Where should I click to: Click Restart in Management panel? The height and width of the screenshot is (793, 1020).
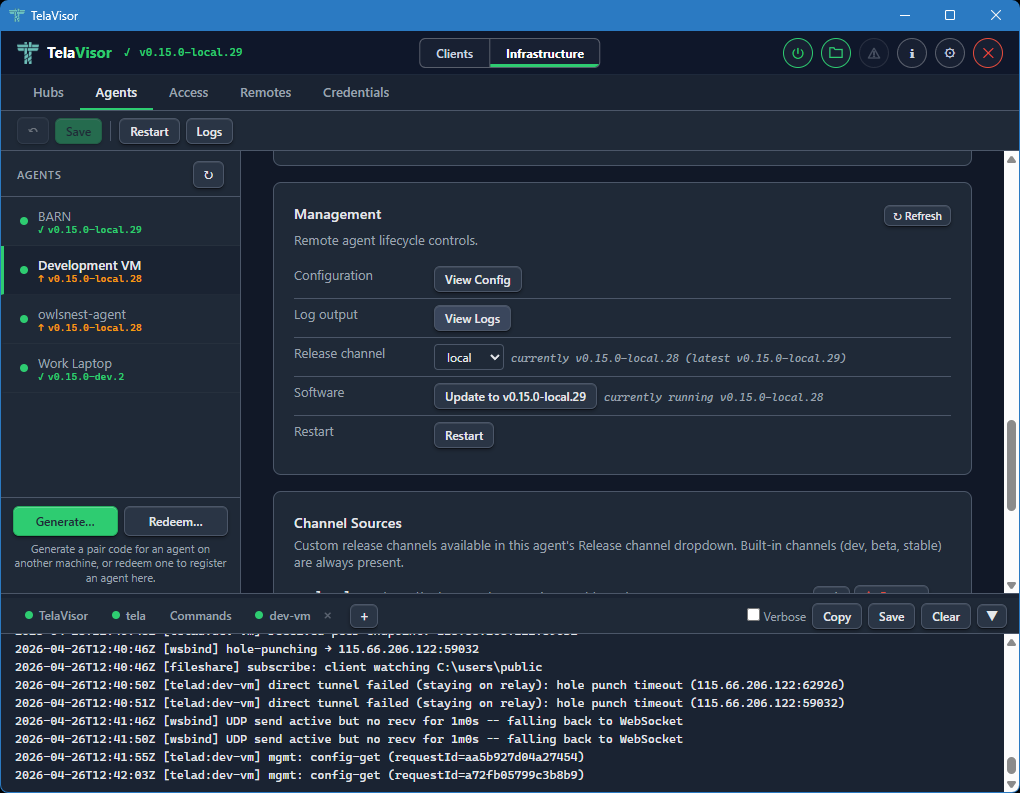click(464, 435)
